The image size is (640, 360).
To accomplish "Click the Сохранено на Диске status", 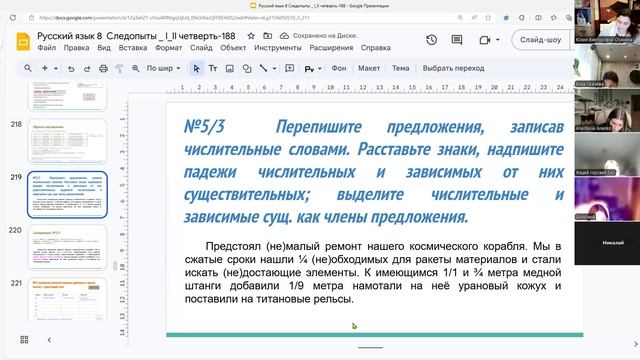I will (325, 36).
